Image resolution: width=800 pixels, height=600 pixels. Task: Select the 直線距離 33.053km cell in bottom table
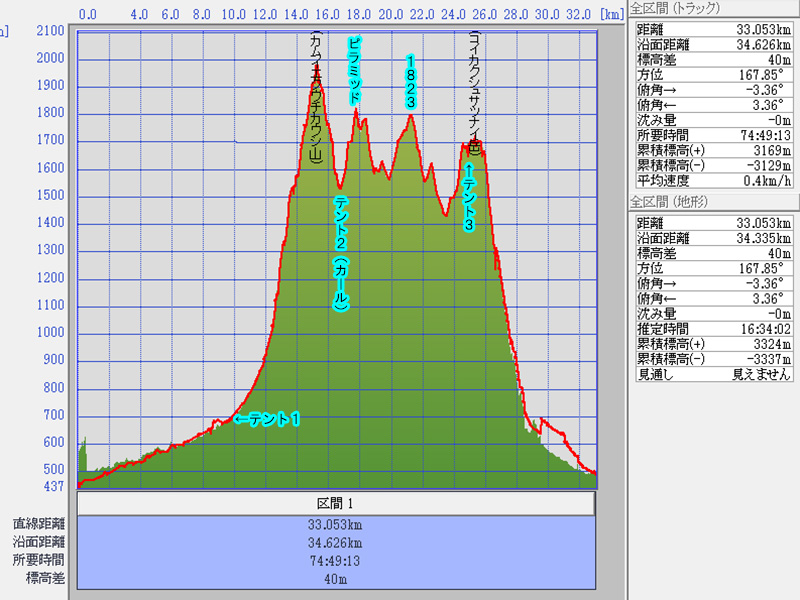click(x=337, y=523)
